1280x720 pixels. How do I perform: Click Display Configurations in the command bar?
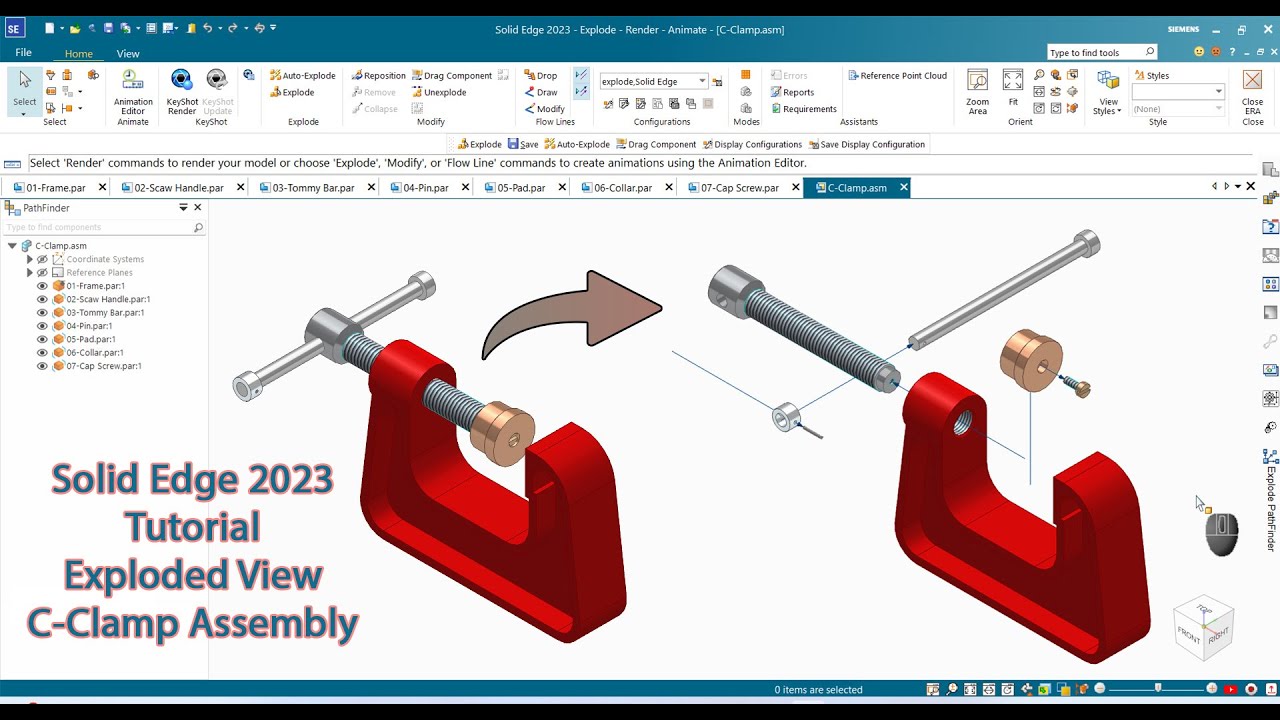click(x=752, y=144)
